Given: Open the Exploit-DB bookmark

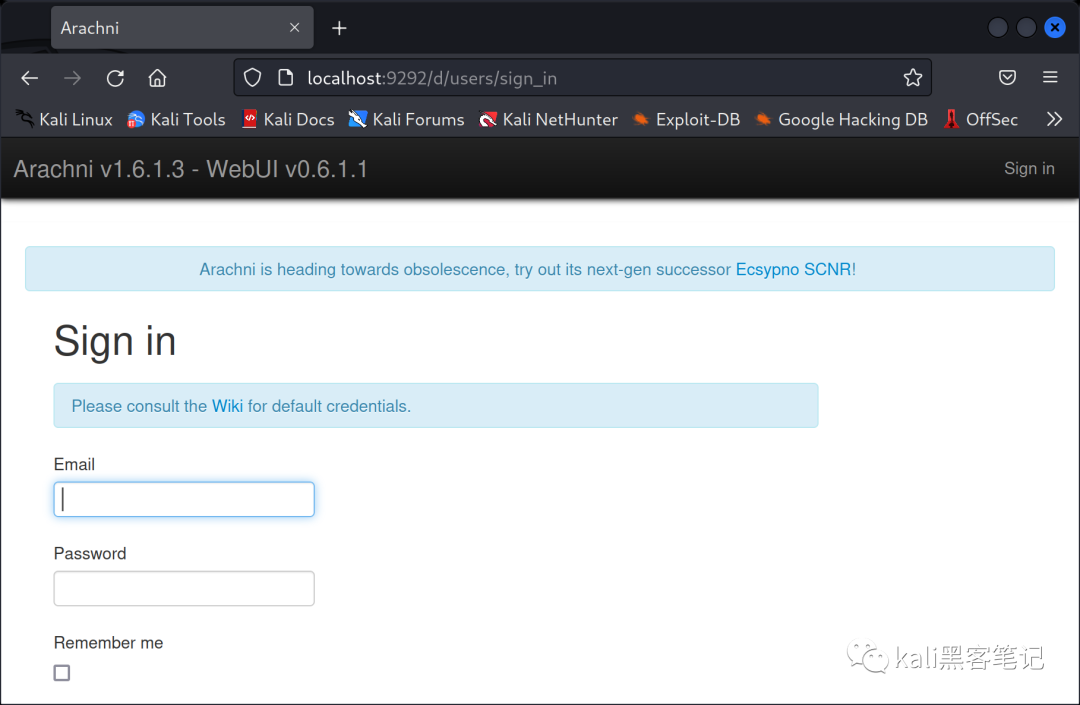Looking at the screenshot, I should click(687, 119).
